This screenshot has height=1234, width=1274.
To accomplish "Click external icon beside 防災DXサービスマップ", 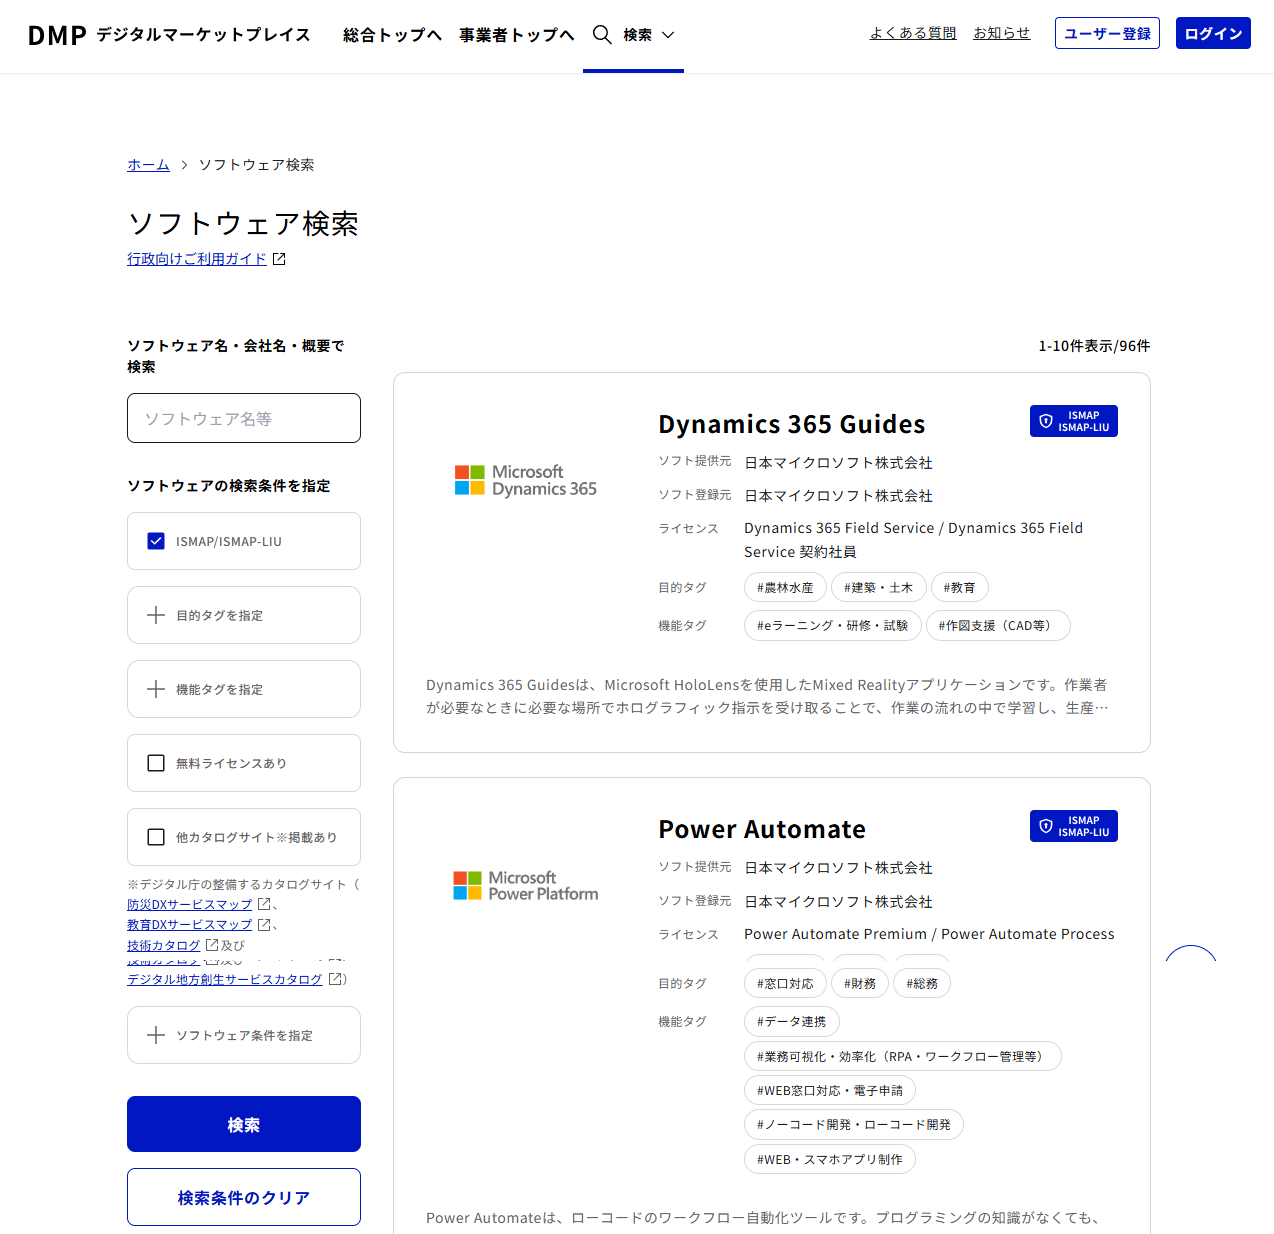I will tap(264, 904).
